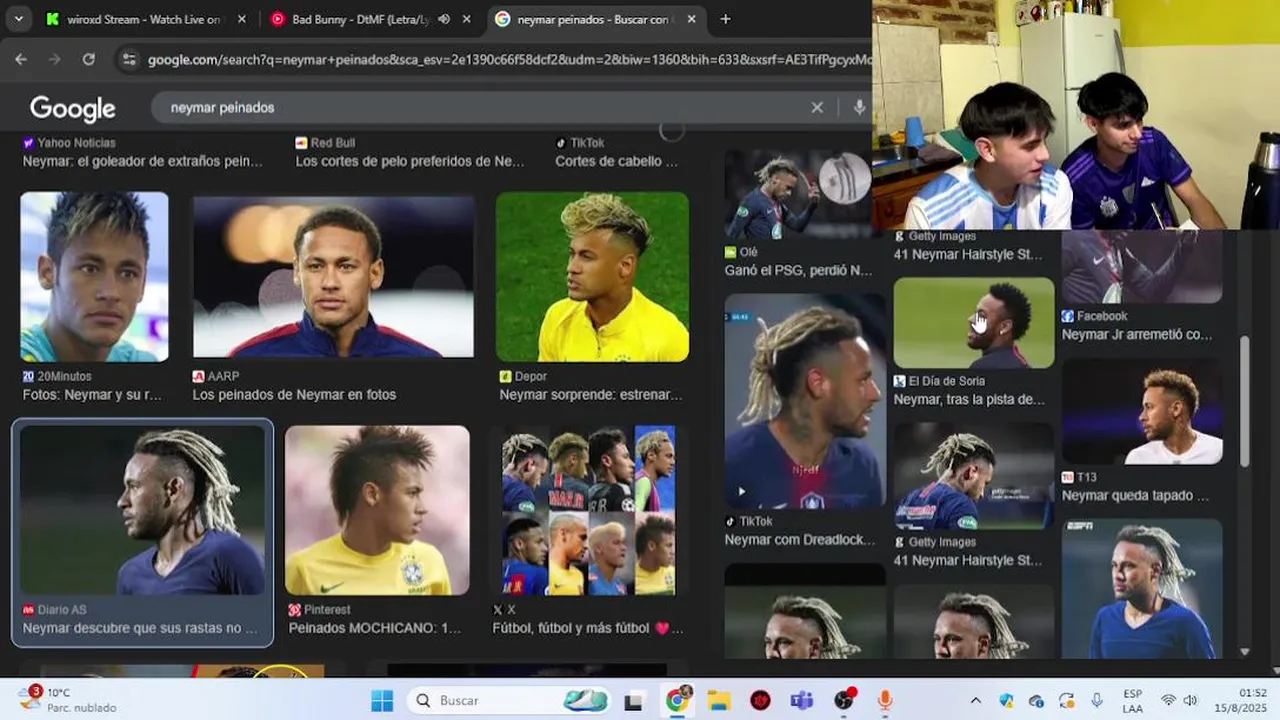Screen dimensions: 1280x720
Task: Click 'Los peinados de Neymar en fotos'
Action: [294, 394]
